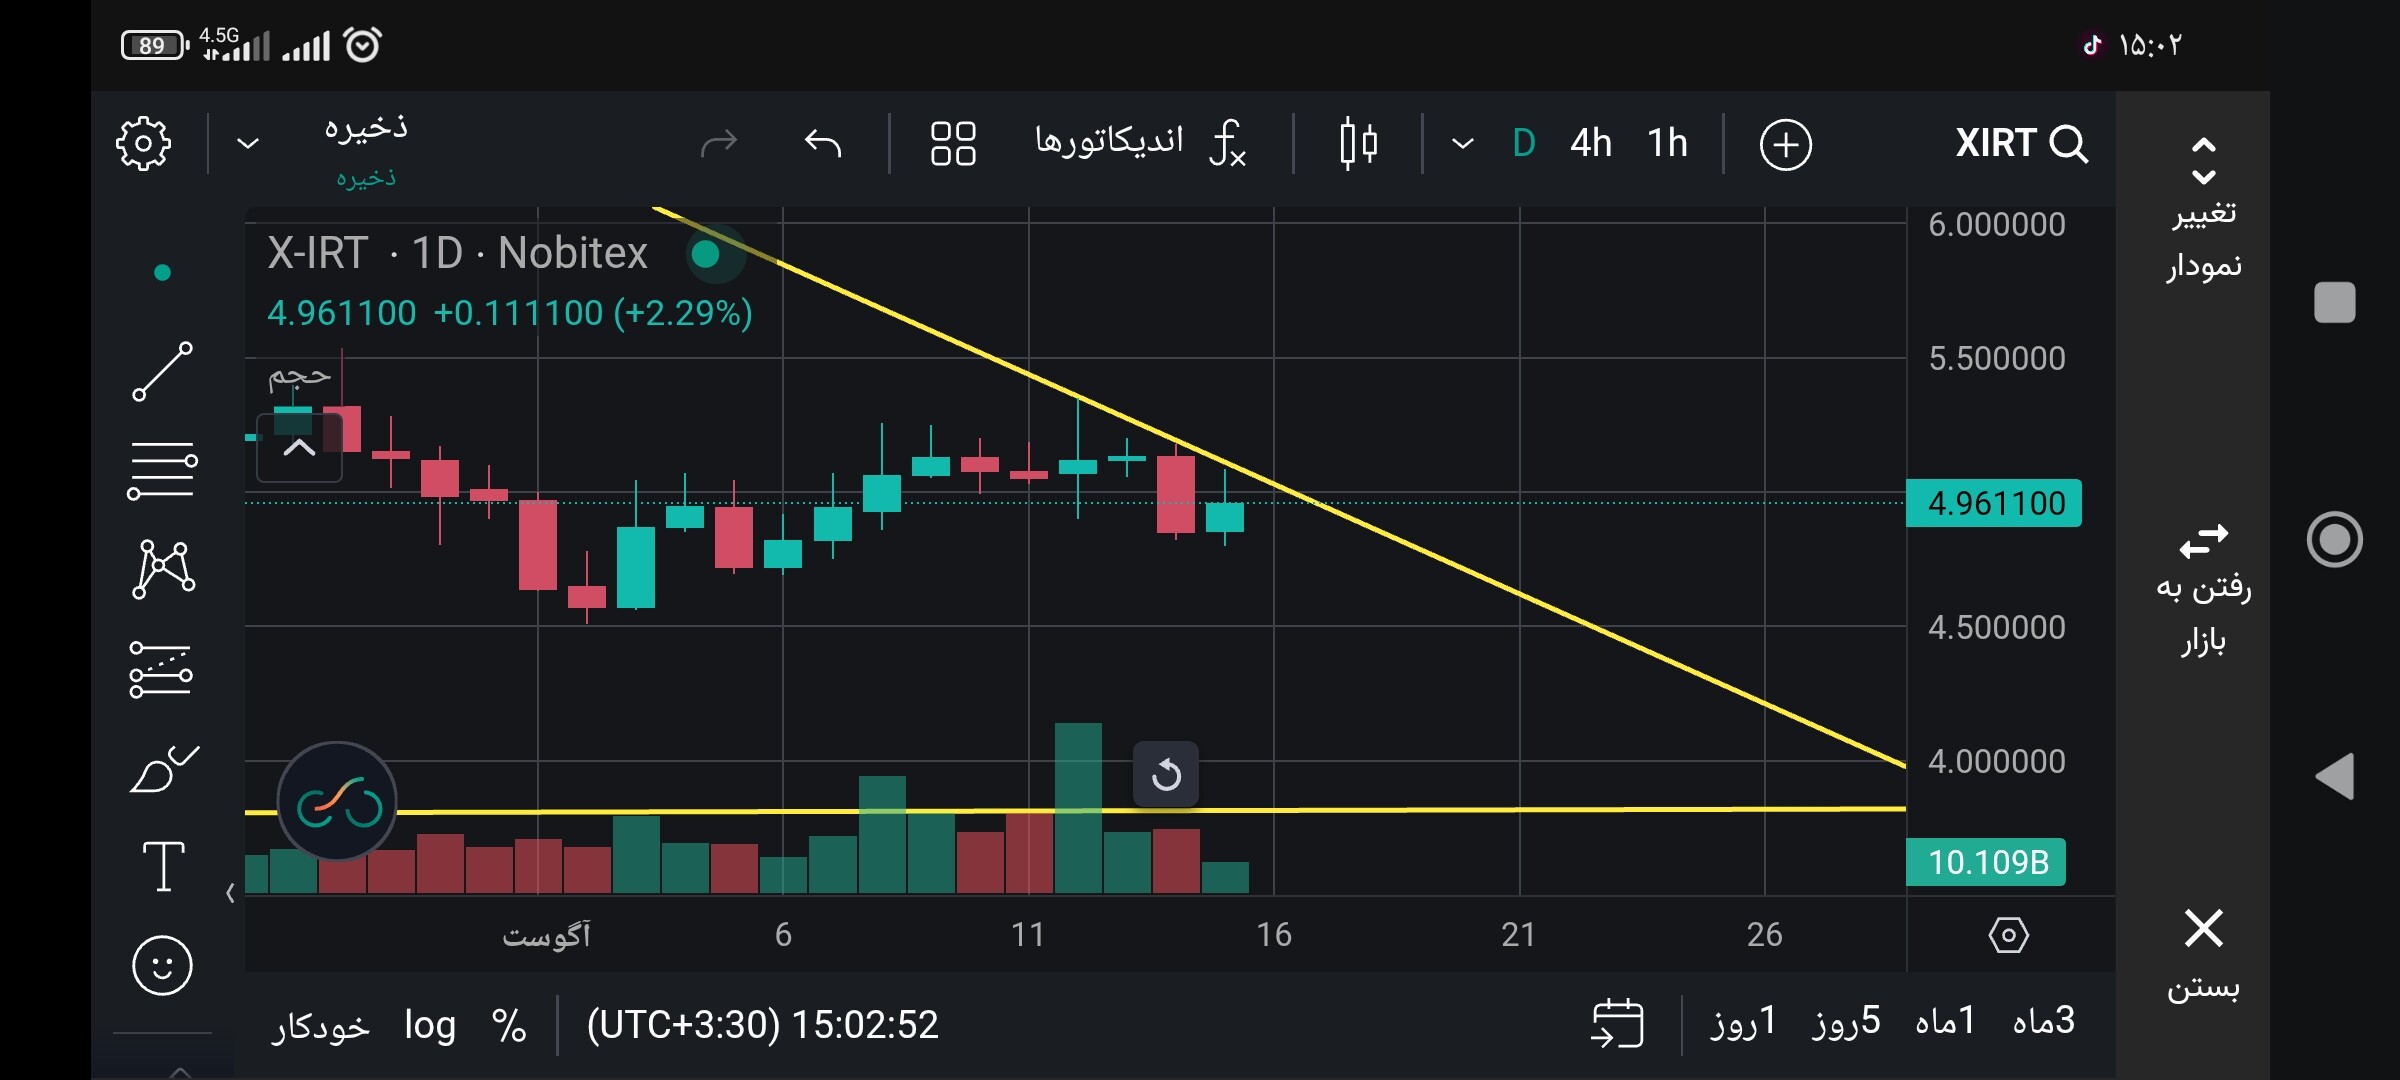The height and width of the screenshot is (1080, 2400).
Task: Select the Text annotation tool
Action: (x=163, y=866)
